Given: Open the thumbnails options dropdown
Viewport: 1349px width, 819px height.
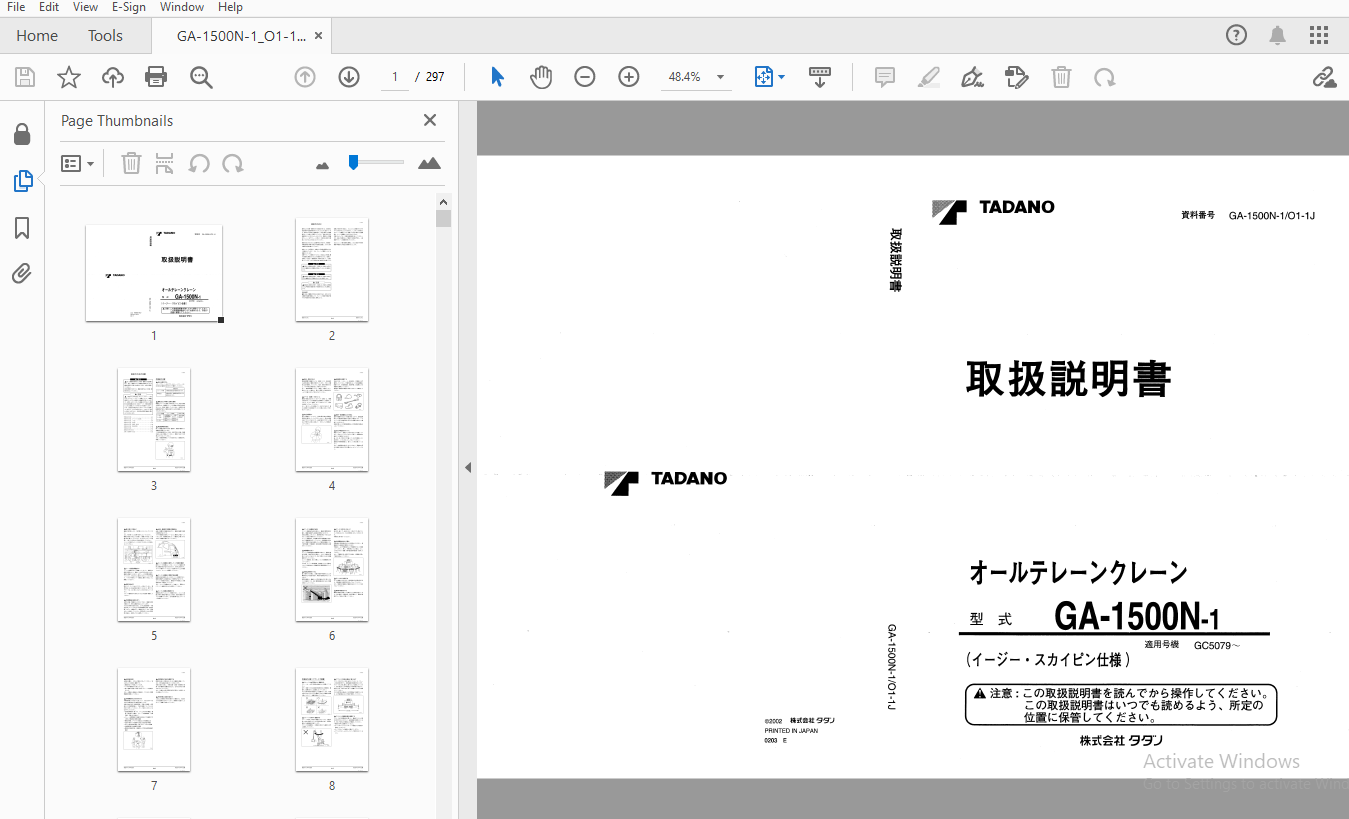Looking at the screenshot, I should pyautogui.click(x=77, y=163).
